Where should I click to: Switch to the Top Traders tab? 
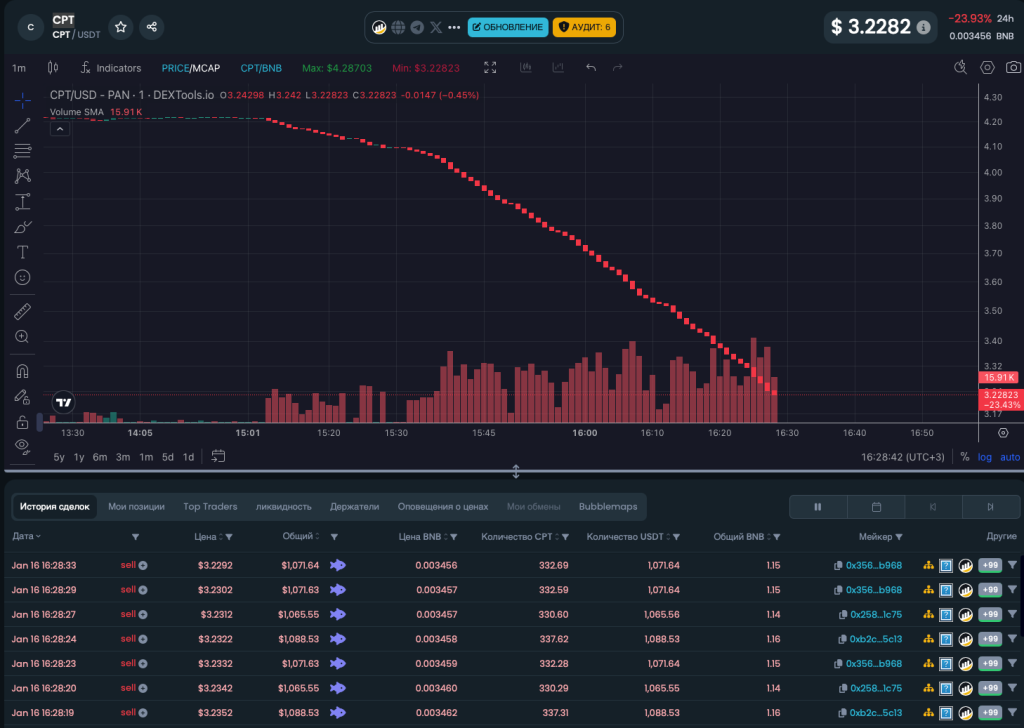click(210, 507)
